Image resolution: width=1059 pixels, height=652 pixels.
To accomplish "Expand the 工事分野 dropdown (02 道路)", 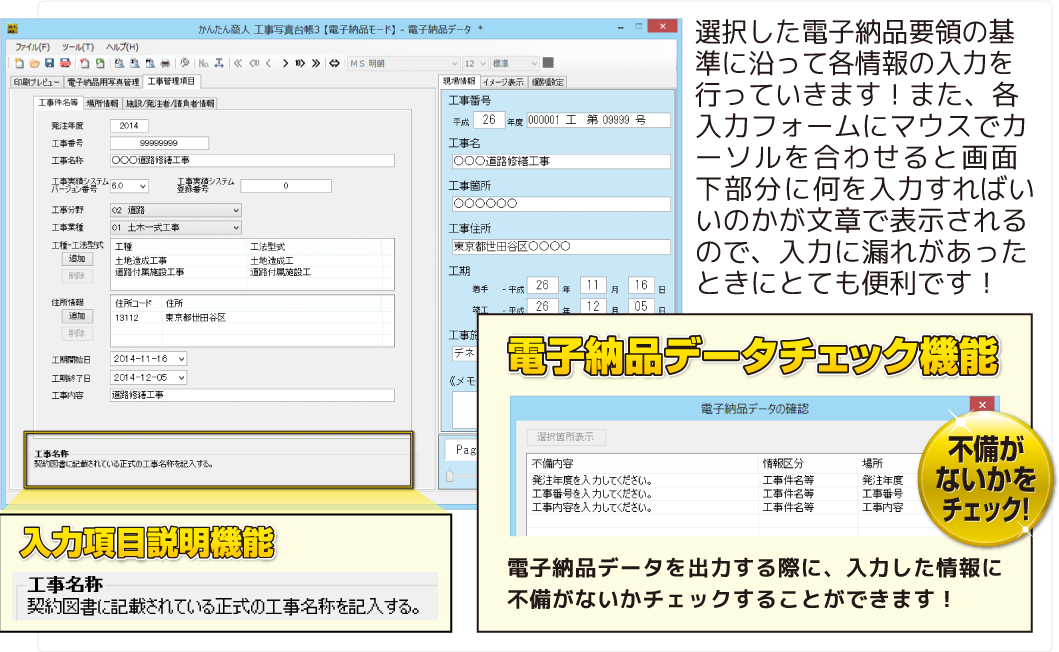I will tap(176, 210).
